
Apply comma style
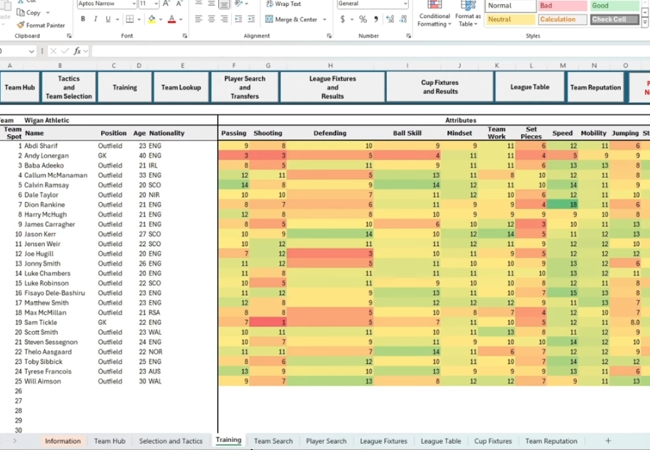[376, 19]
